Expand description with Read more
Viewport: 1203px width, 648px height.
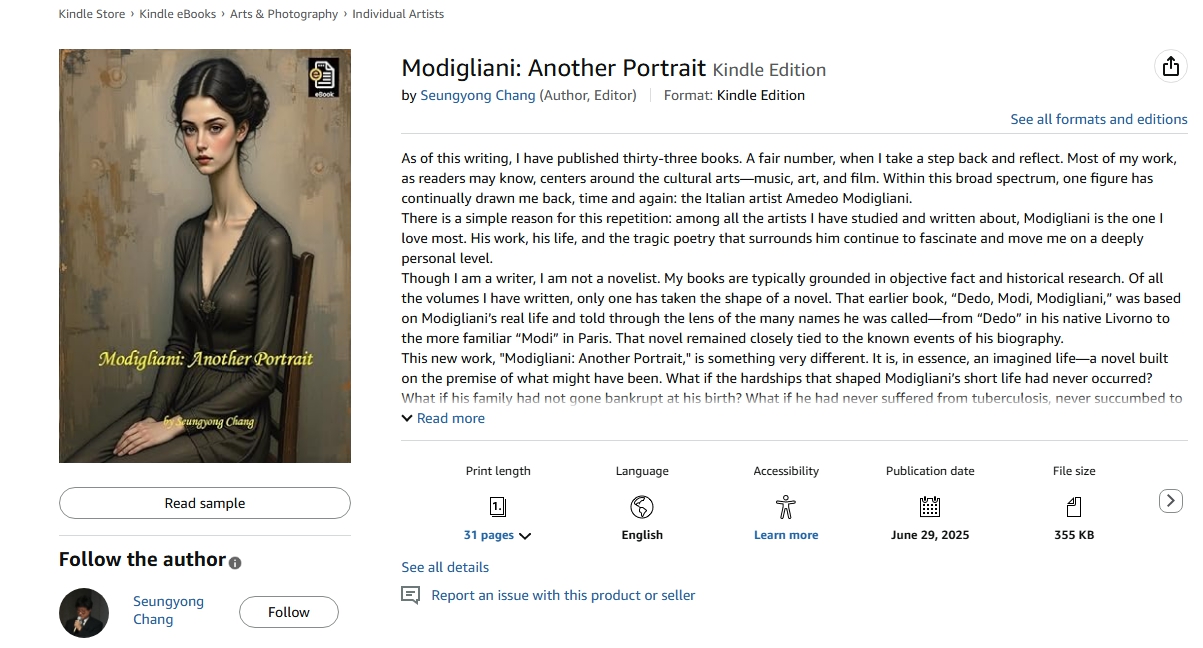click(443, 418)
